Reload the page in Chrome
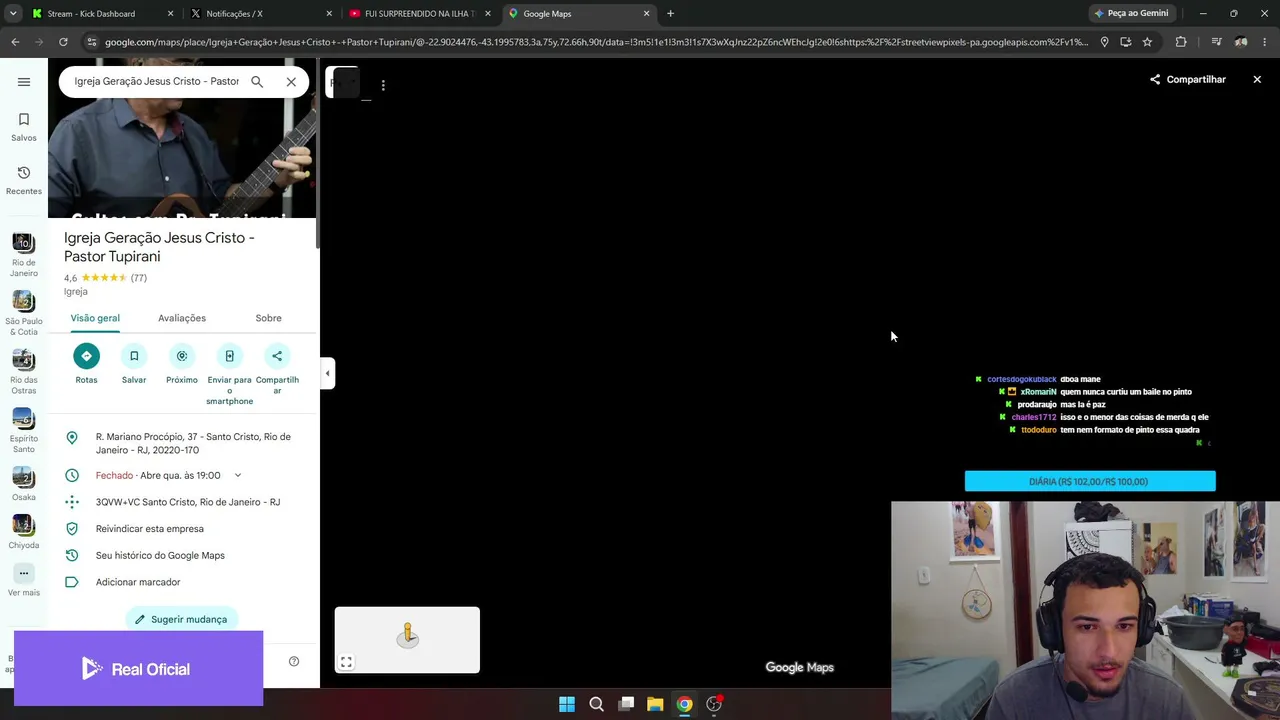The height and width of the screenshot is (720, 1280). (x=63, y=42)
